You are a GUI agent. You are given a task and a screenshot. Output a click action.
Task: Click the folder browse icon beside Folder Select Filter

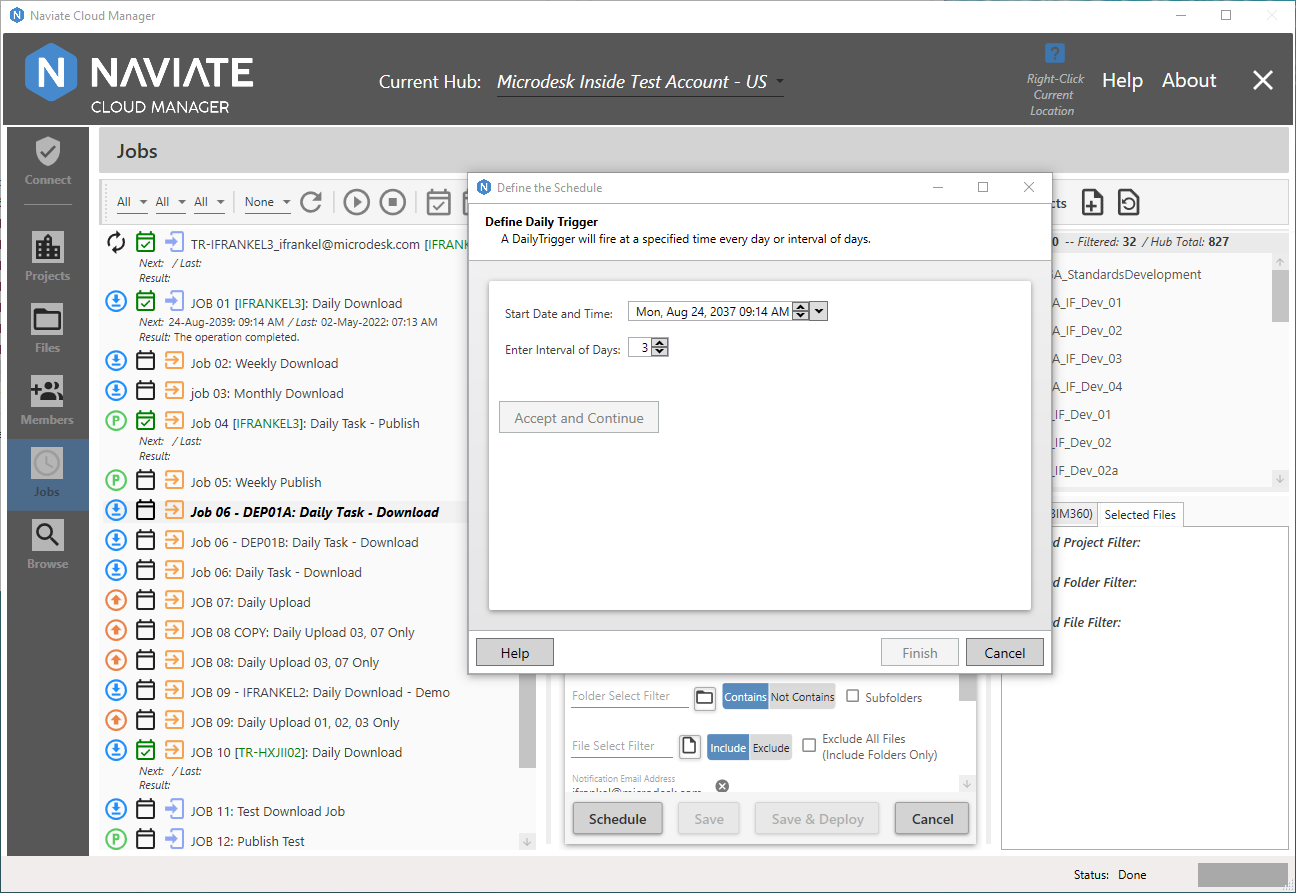pos(704,697)
